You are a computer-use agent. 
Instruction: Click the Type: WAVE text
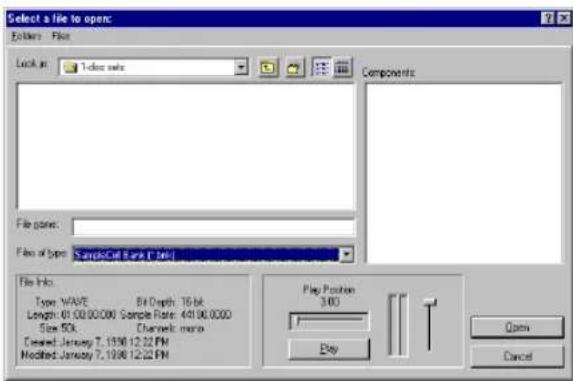tap(61, 302)
